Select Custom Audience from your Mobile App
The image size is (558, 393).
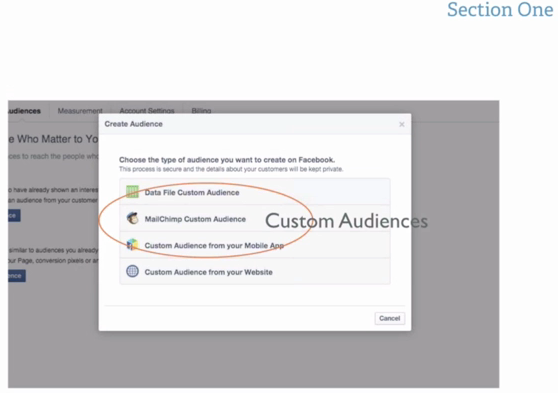(x=255, y=245)
